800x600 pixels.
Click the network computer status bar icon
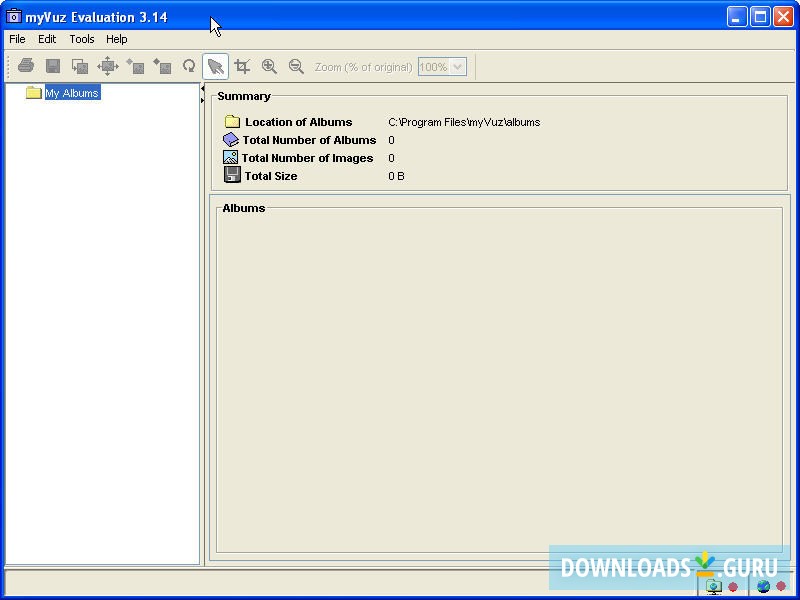(714, 587)
